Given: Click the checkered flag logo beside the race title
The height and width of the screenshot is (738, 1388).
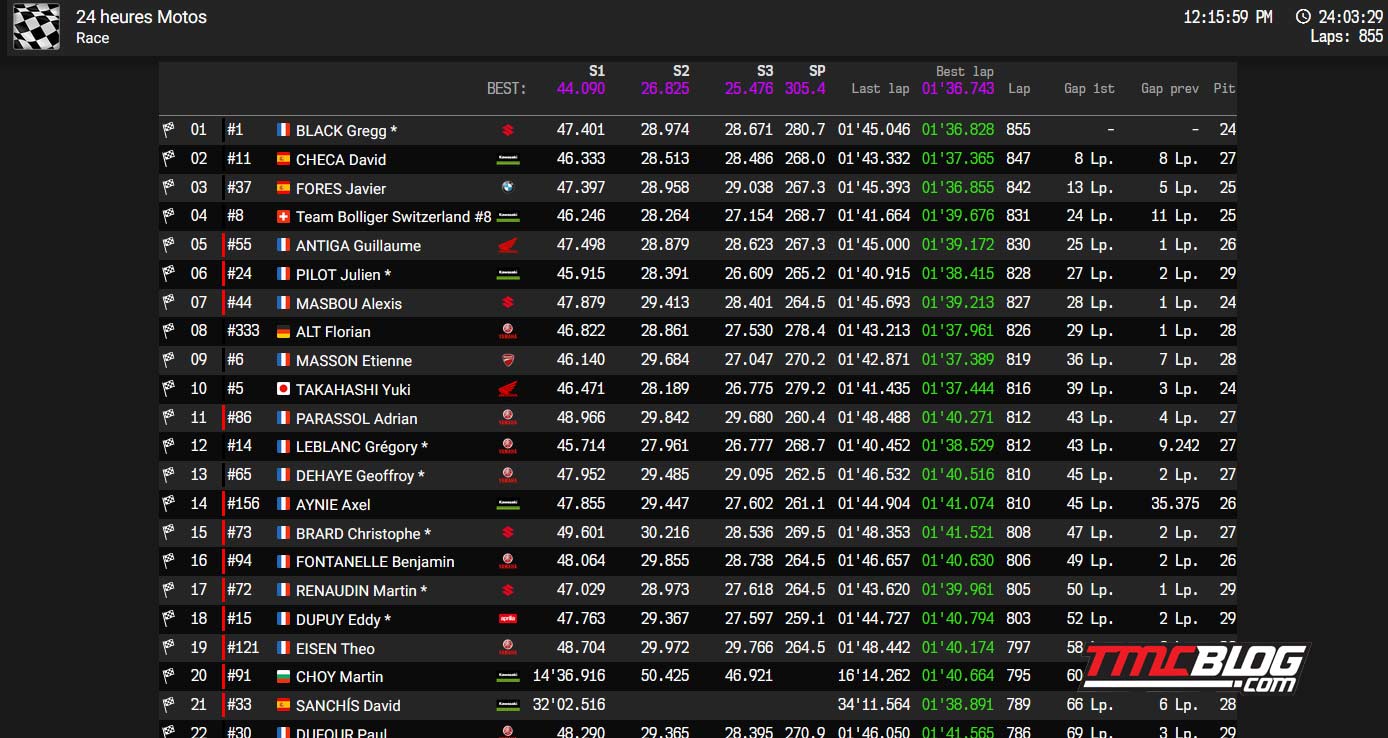Looking at the screenshot, I should click(x=36, y=27).
